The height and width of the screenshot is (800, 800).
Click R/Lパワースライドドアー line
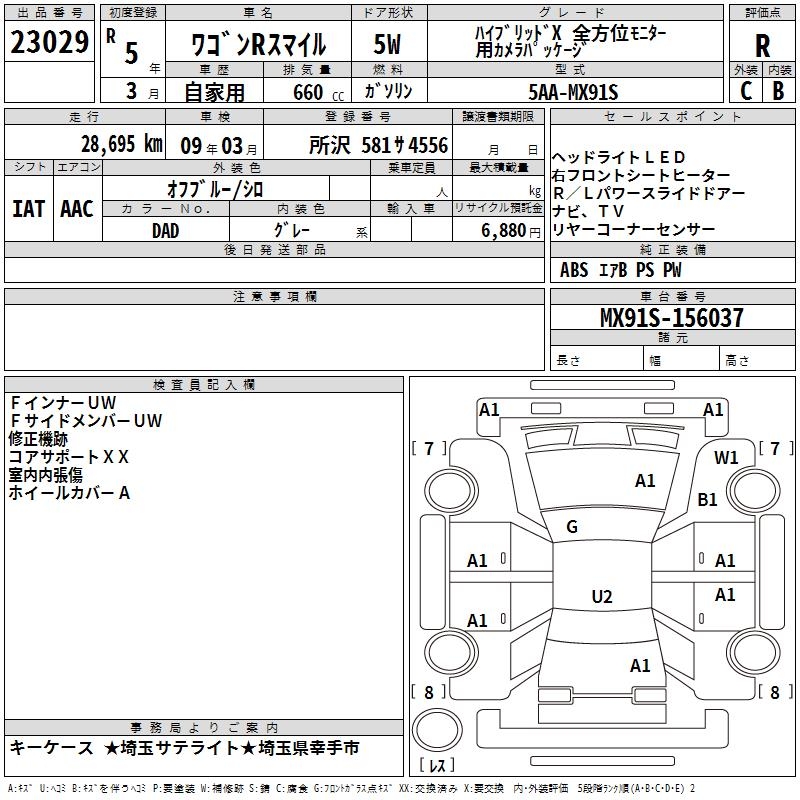pos(648,193)
